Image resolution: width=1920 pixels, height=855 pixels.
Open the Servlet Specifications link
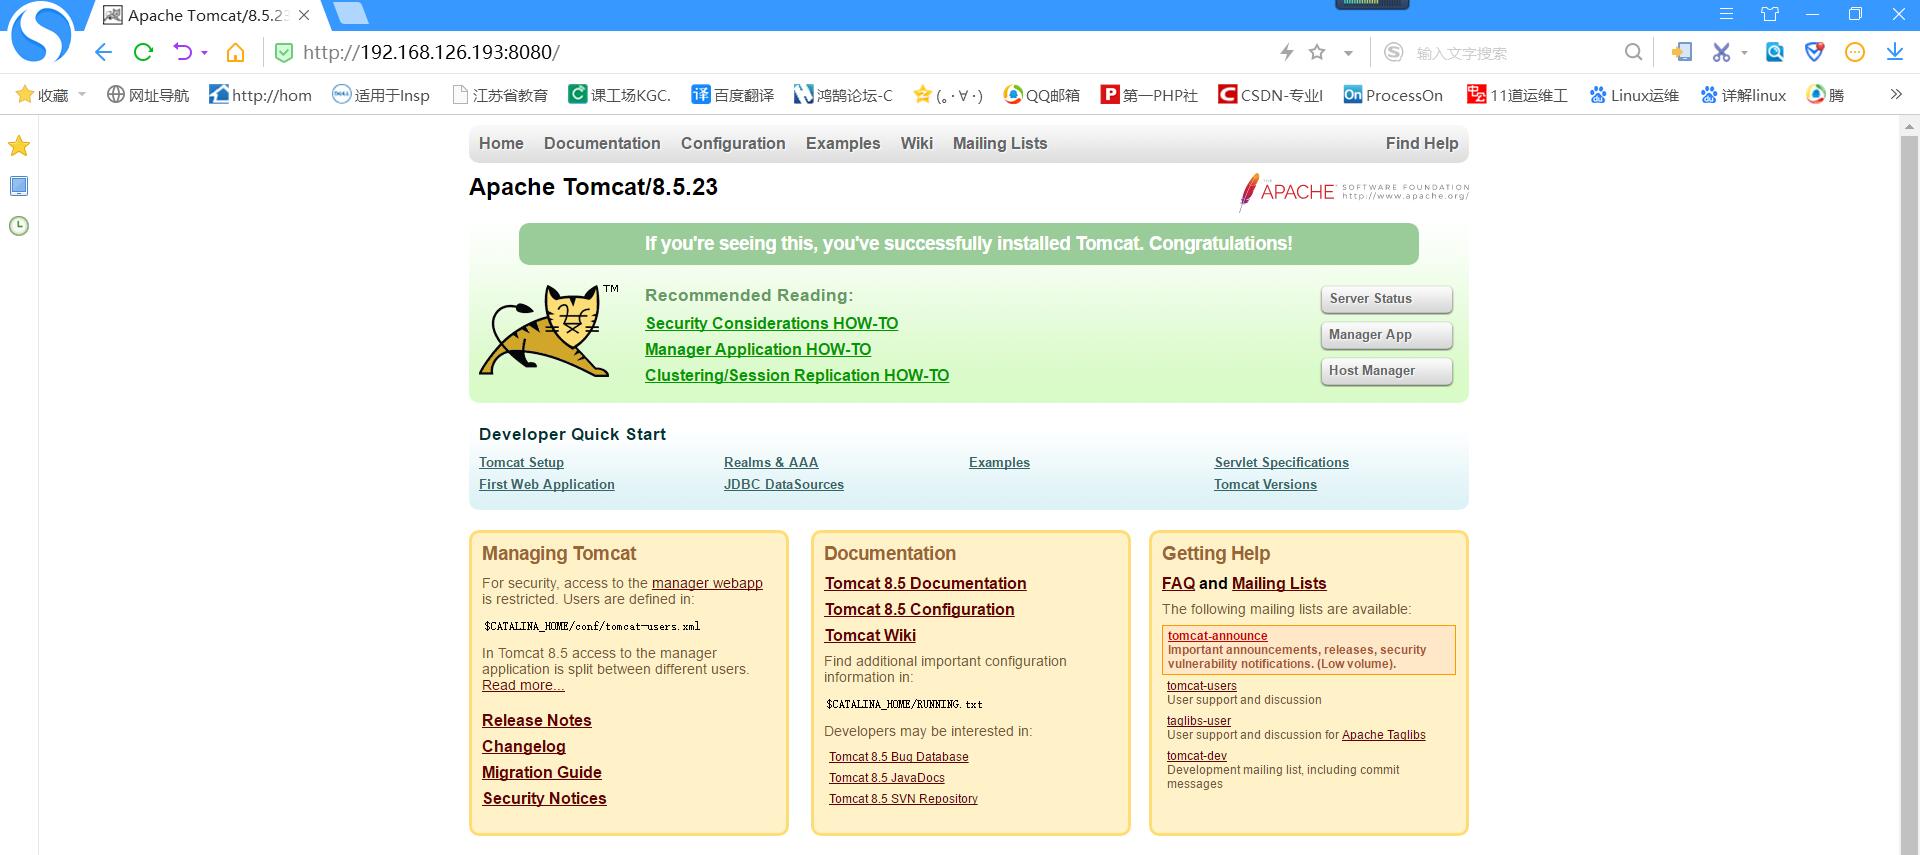1282,462
